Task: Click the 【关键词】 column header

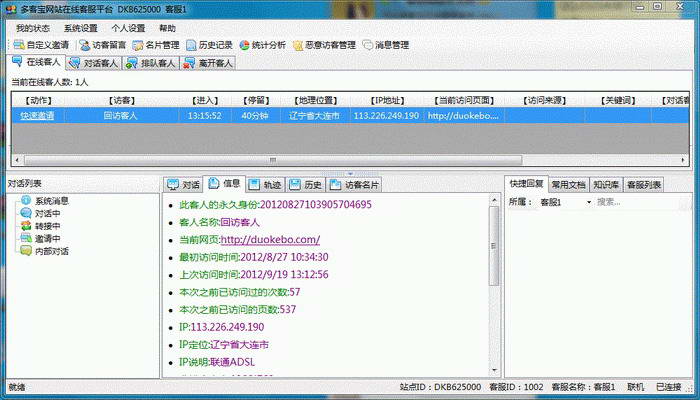Action: (618, 100)
